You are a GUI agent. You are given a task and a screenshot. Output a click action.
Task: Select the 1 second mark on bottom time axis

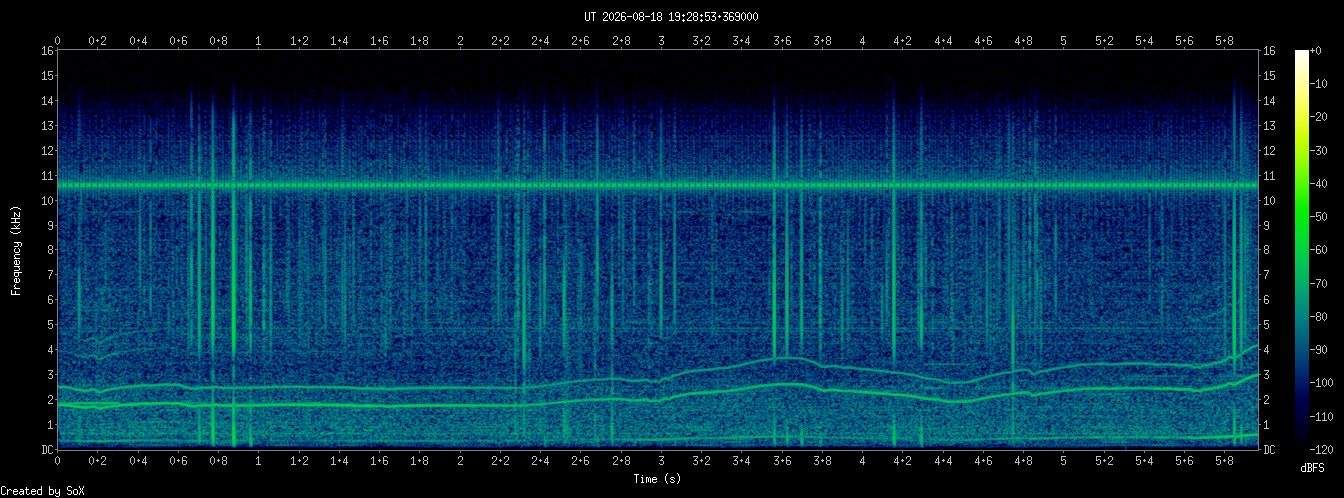coord(259,461)
